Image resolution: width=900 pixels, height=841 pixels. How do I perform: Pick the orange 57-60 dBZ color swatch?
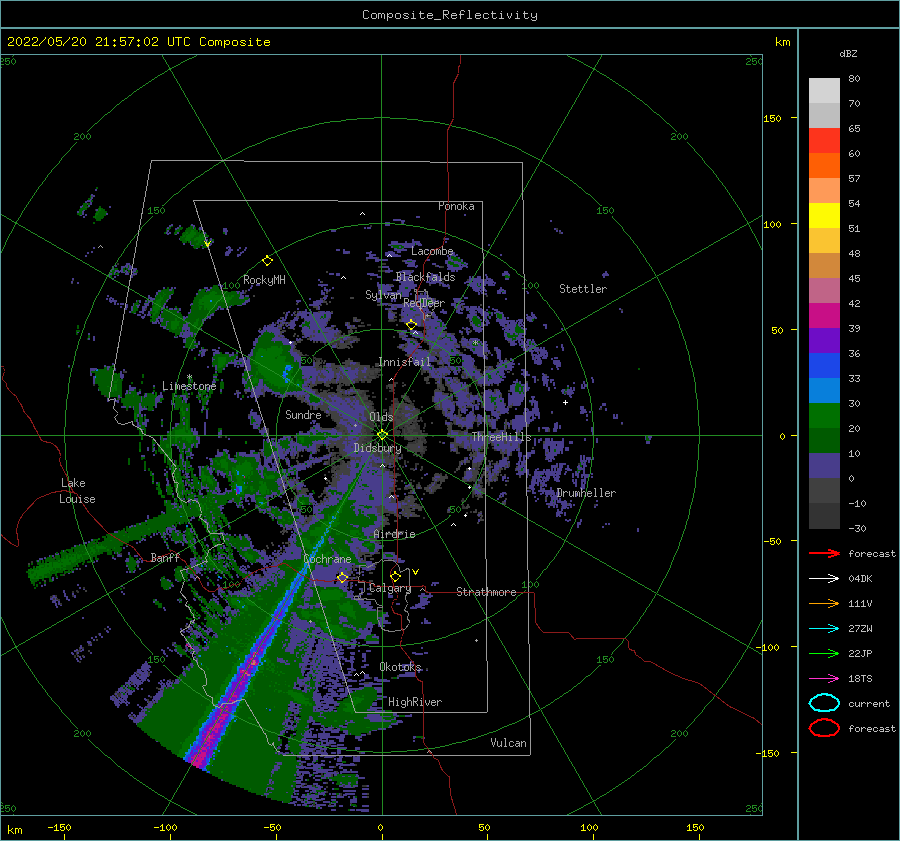(824, 166)
